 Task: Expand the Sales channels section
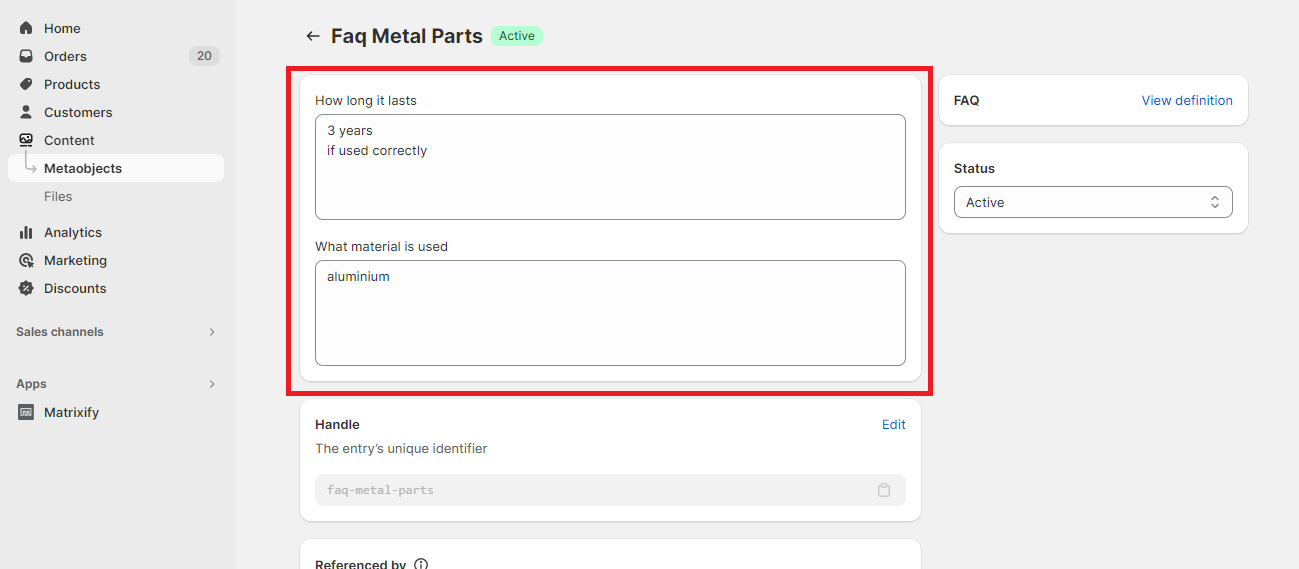(212, 332)
